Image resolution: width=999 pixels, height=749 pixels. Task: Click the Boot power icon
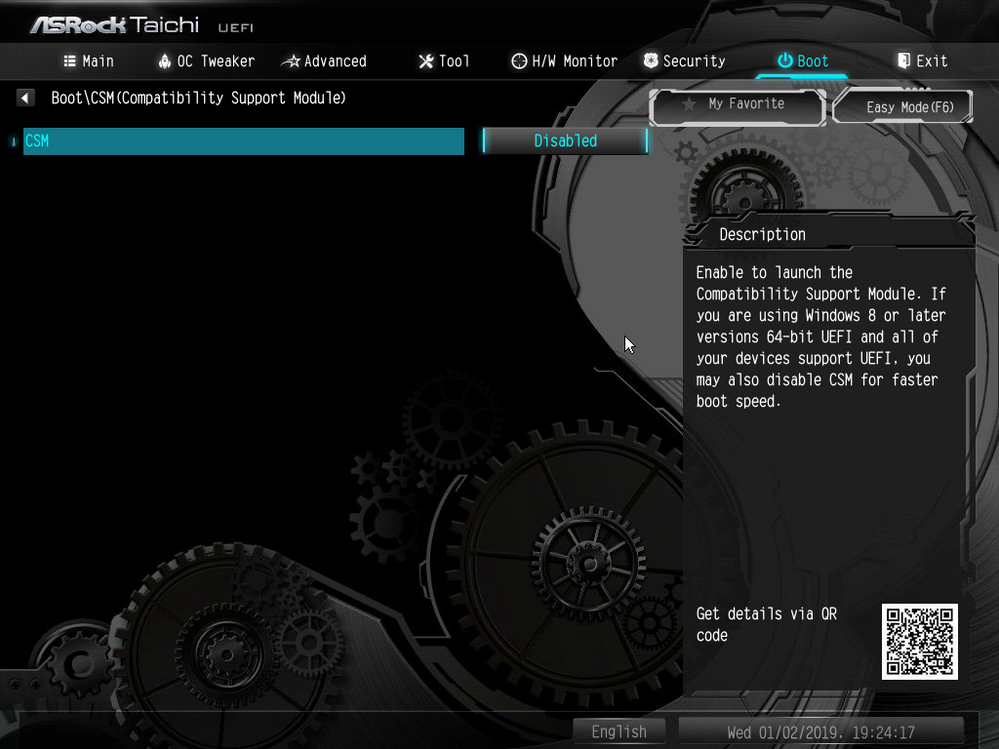click(x=785, y=61)
